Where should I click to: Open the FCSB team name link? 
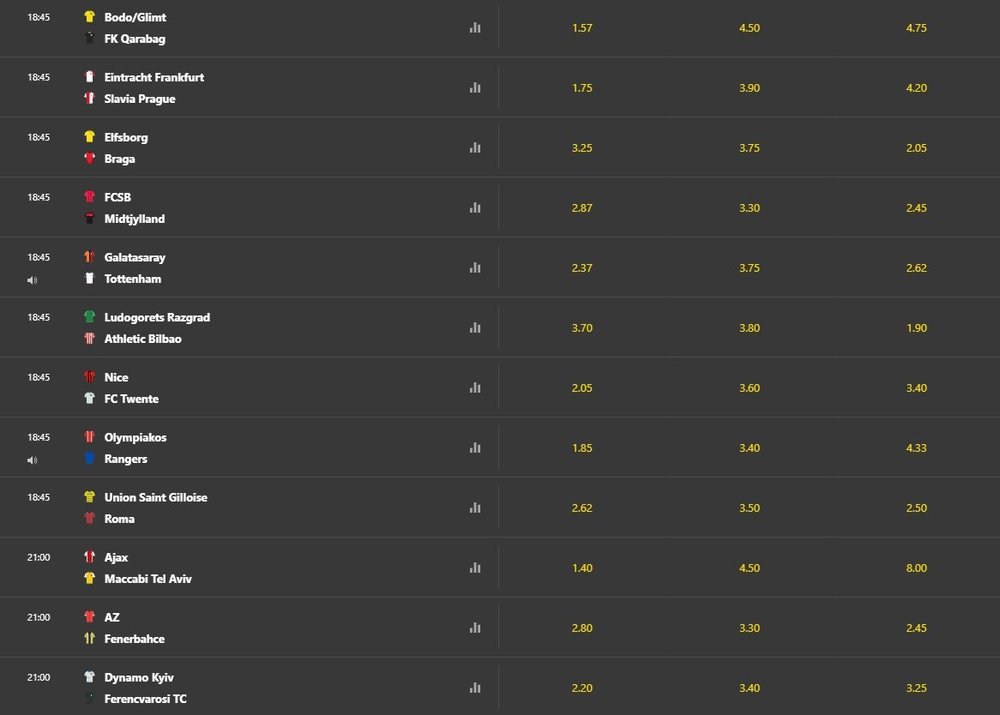coord(118,197)
